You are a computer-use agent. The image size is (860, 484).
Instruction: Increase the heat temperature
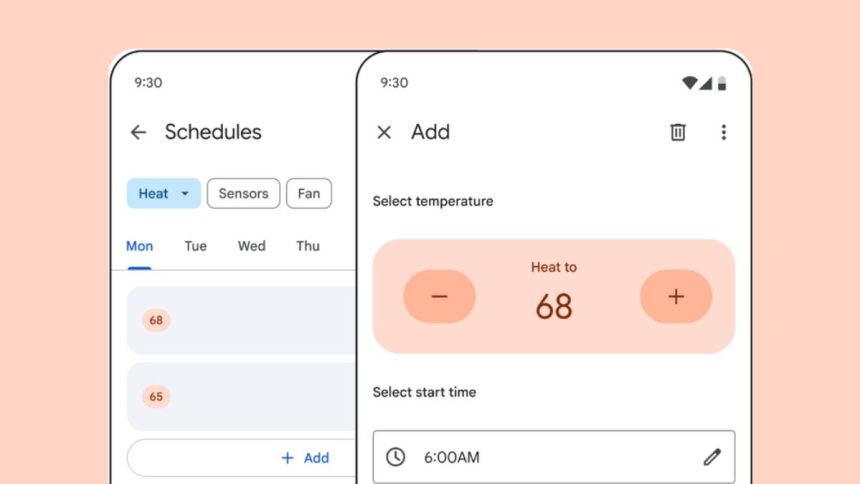[676, 296]
